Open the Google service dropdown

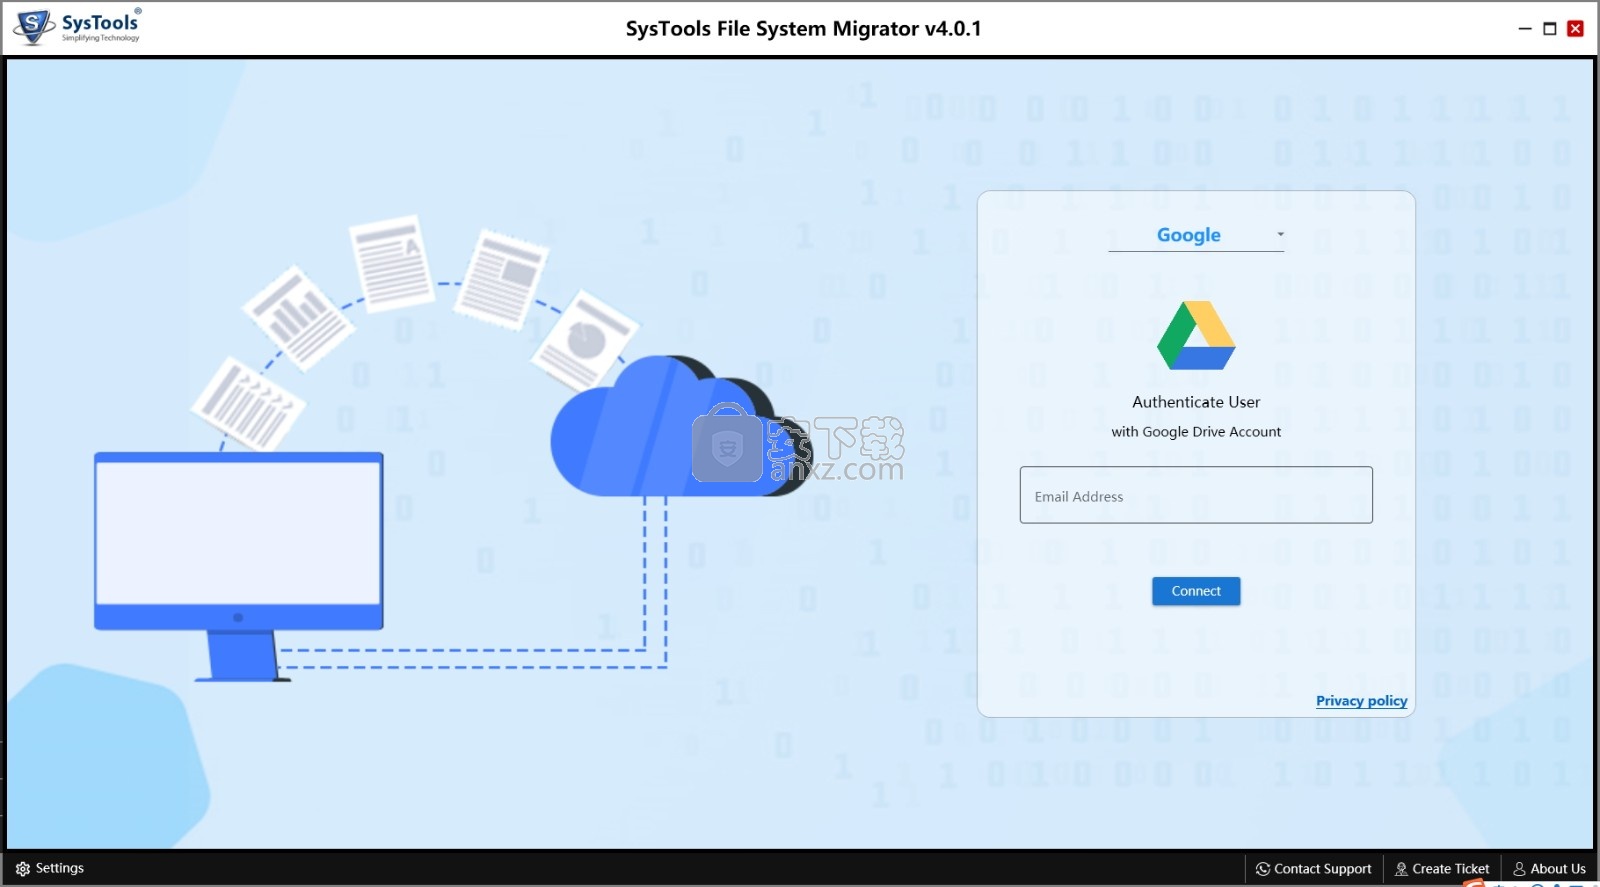point(1196,235)
